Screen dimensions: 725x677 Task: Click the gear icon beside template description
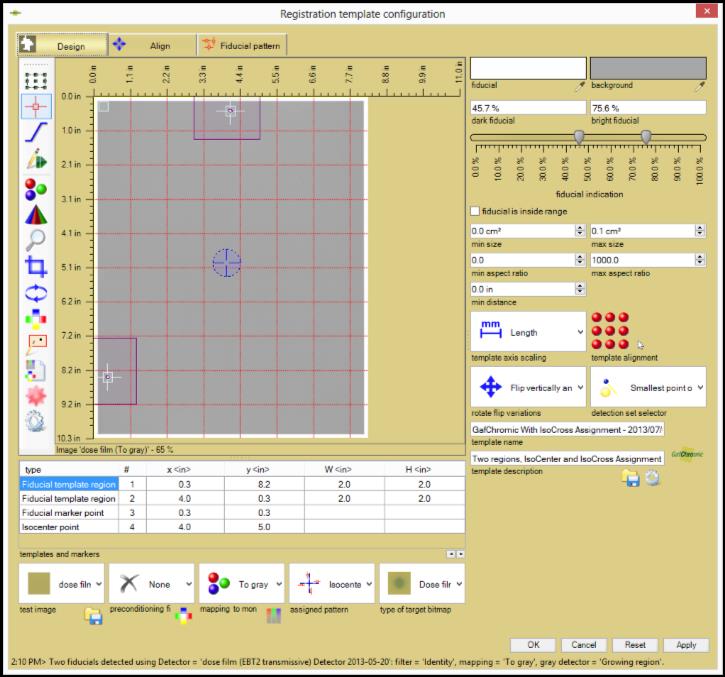(x=652, y=478)
